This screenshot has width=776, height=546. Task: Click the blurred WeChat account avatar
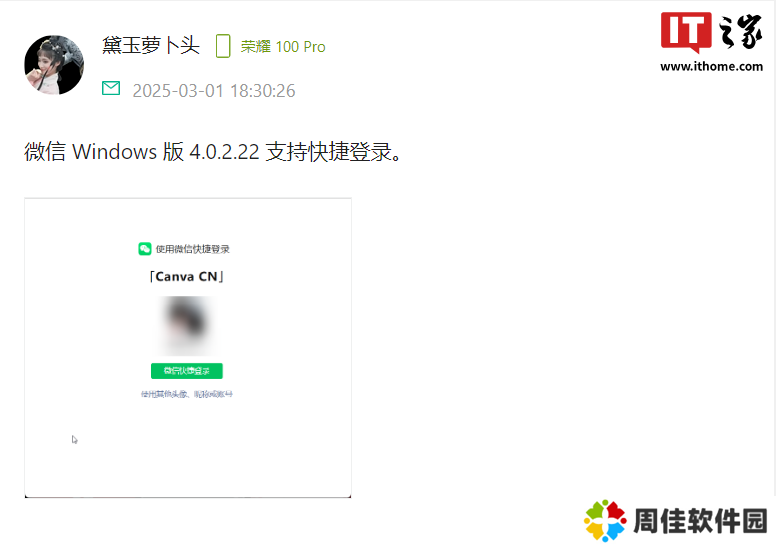click(187, 325)
